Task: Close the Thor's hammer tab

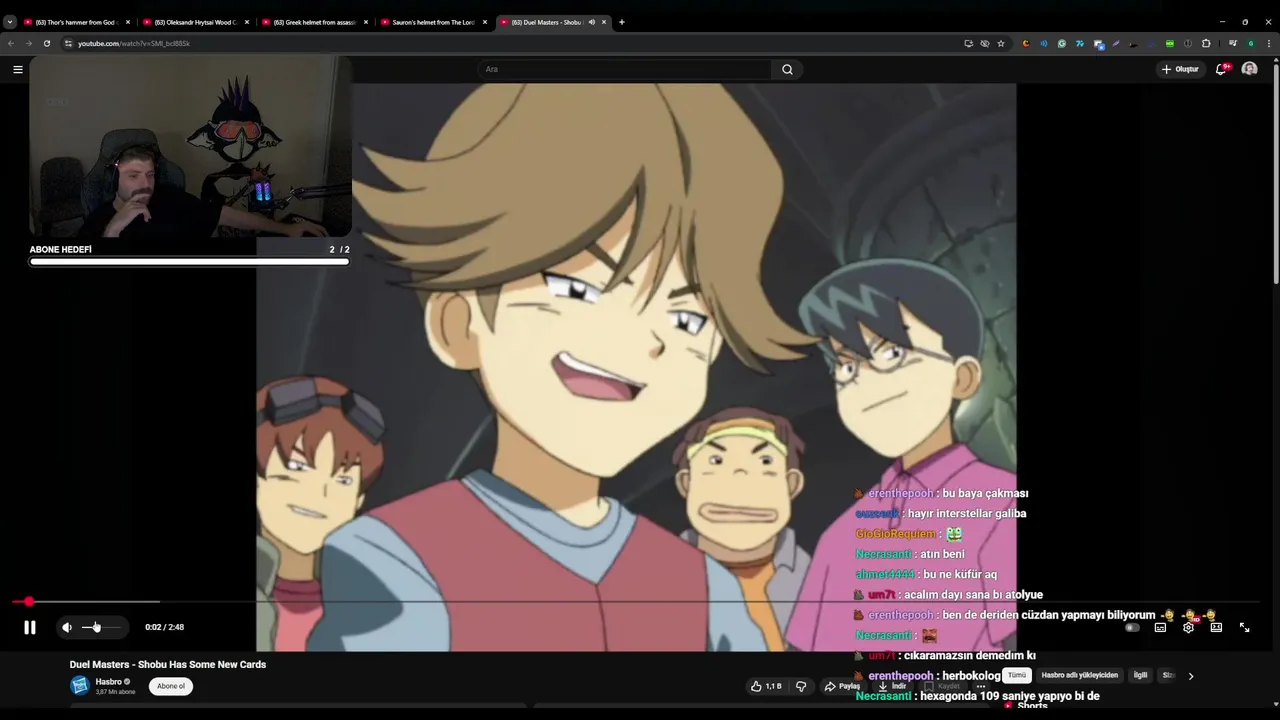Action: pos(128,22)
